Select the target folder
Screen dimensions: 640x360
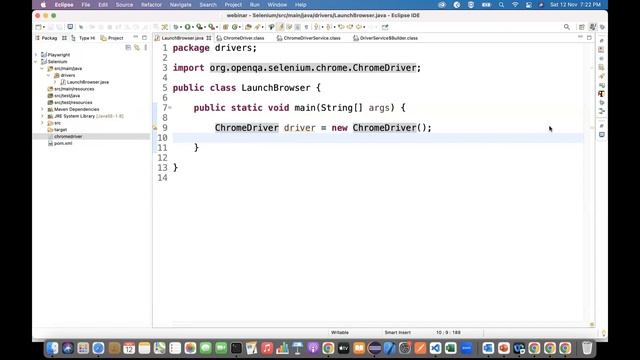point(60,130)
